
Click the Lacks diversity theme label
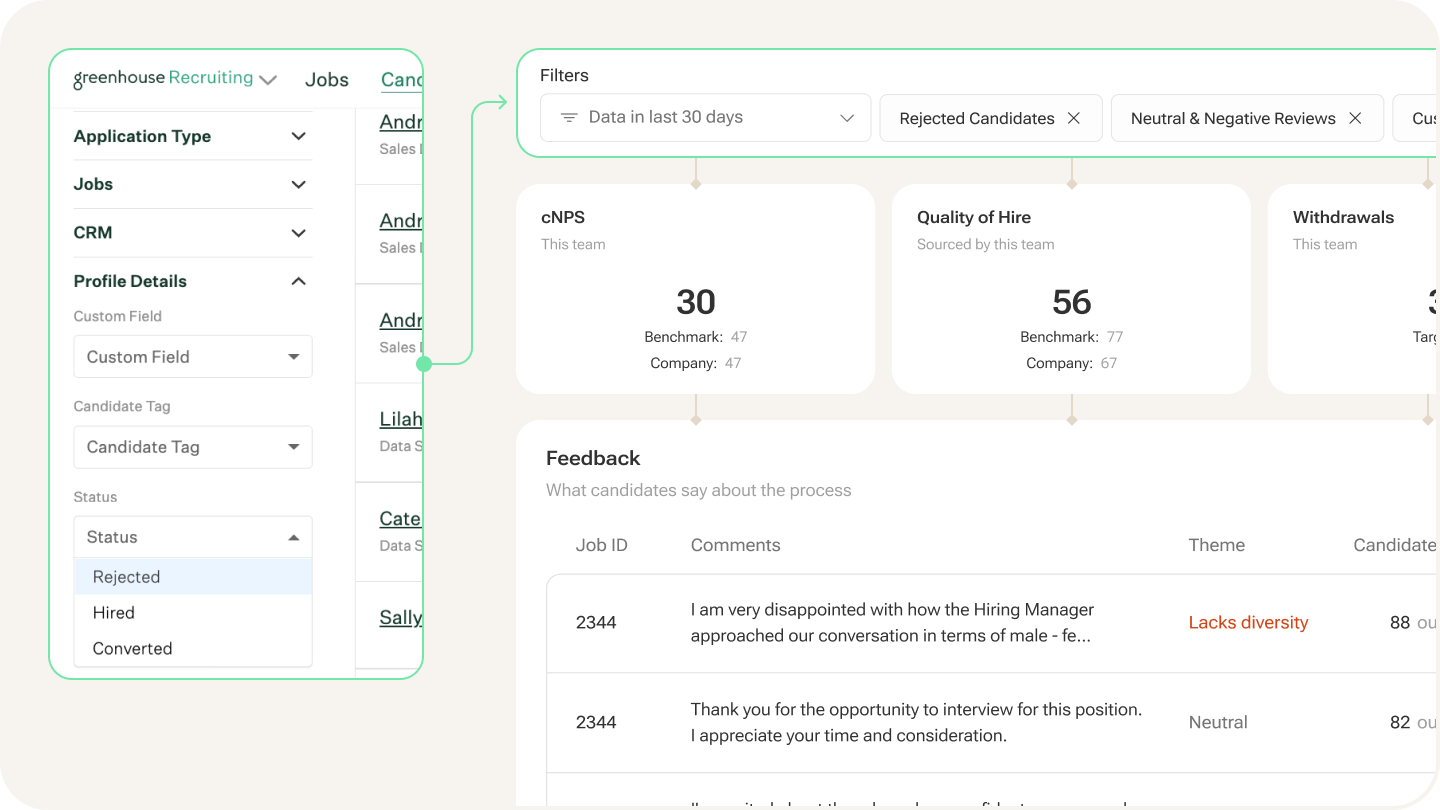point(1248,622)
